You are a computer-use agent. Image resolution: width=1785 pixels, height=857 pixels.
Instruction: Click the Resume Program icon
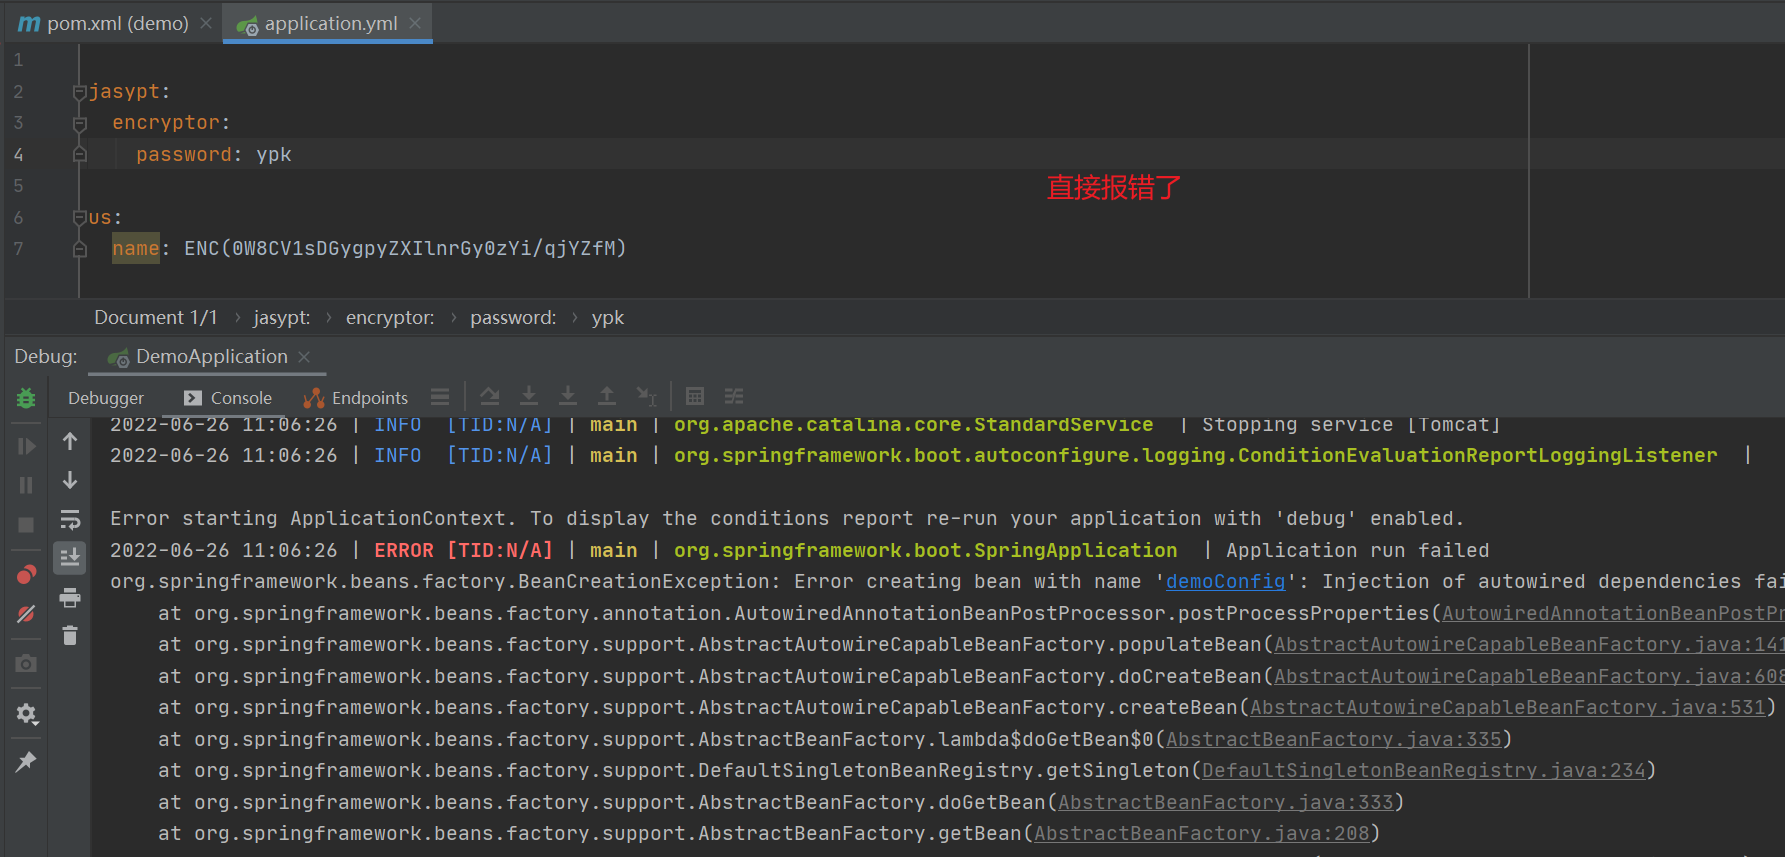click(x=26, y=446)
